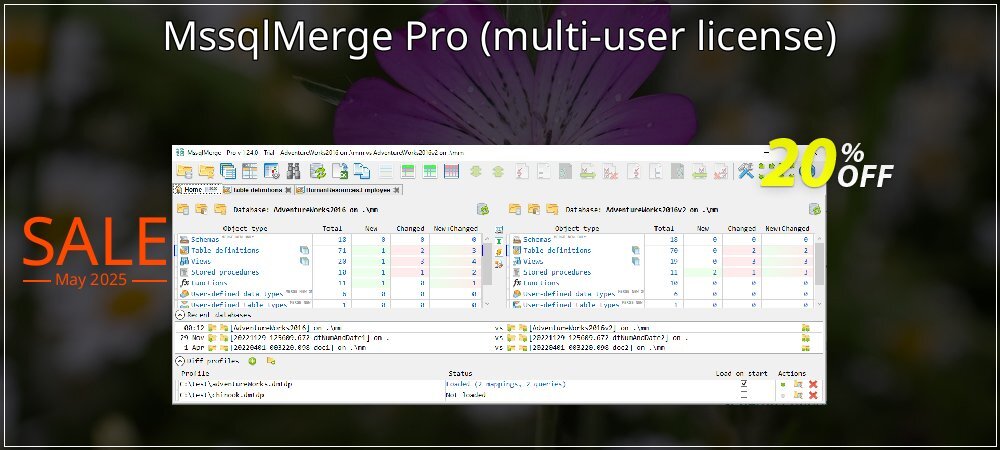Screen dimensions: 1000x450
Task: Click the export to Excel icon
Action: click(340, 171)
